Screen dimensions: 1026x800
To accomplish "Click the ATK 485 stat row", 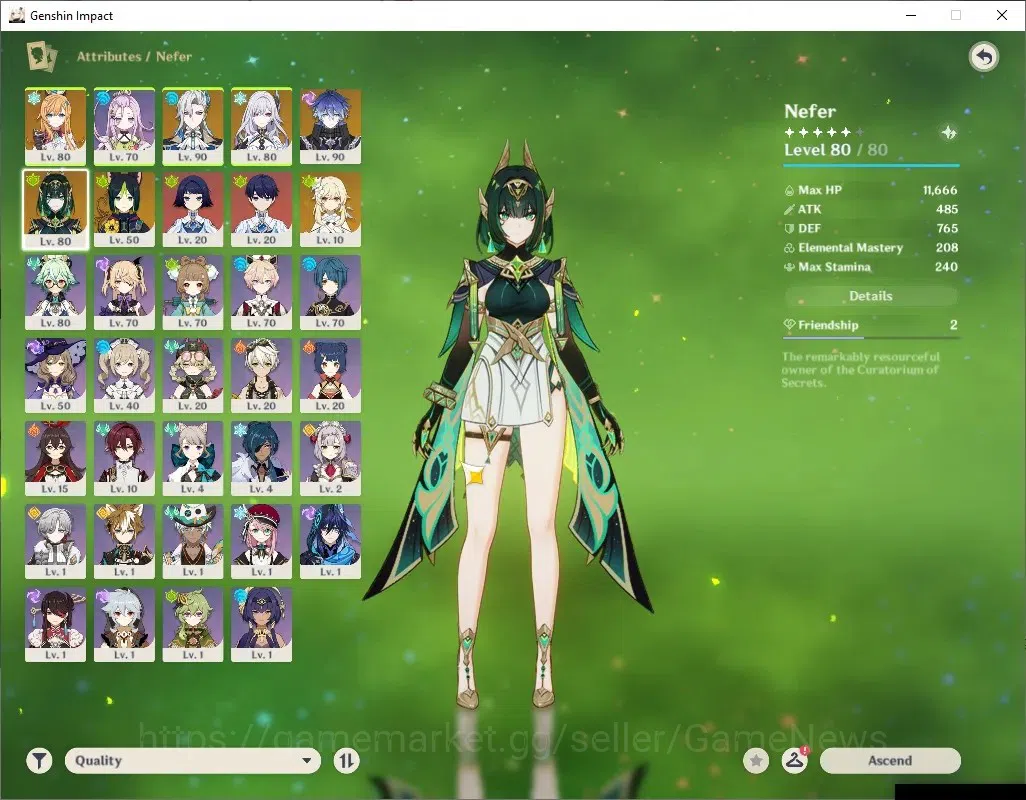I will point(871,209).
